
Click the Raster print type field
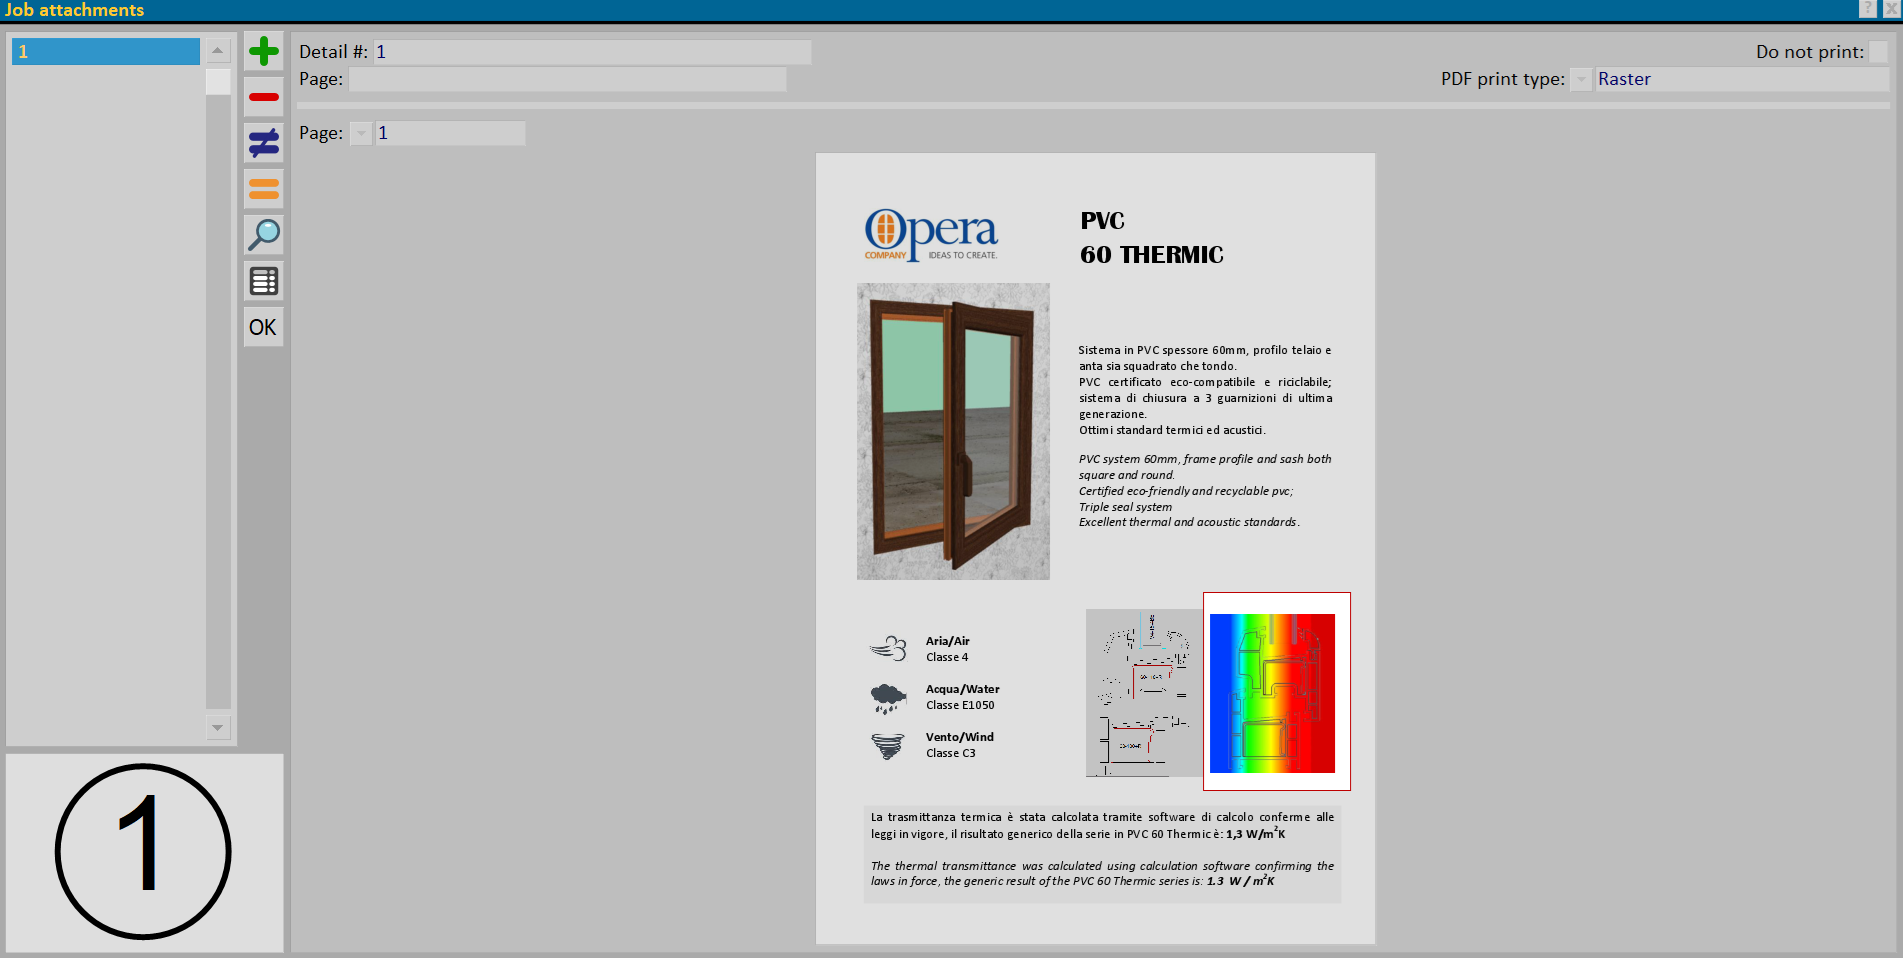[x=1741, y=79]
